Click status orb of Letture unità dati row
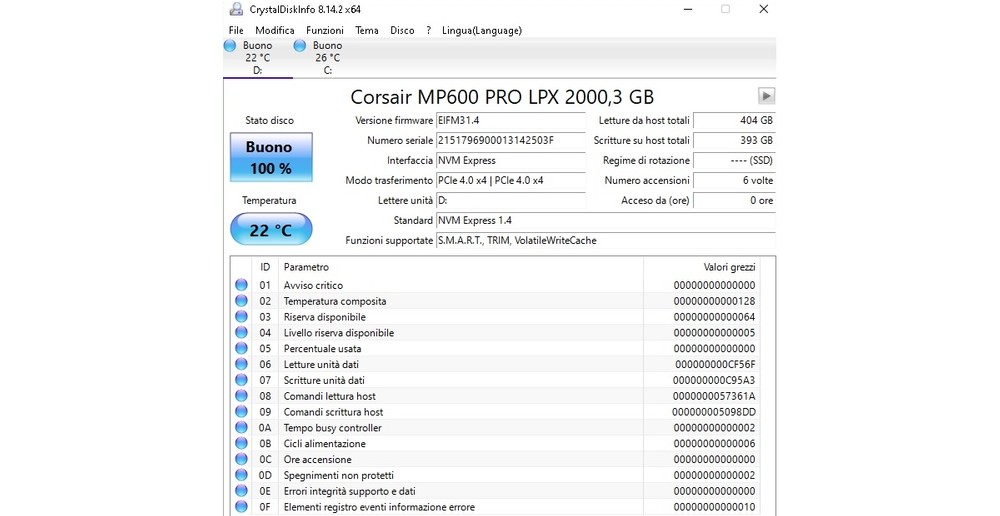1000x516 pixels. pos(241,364)
